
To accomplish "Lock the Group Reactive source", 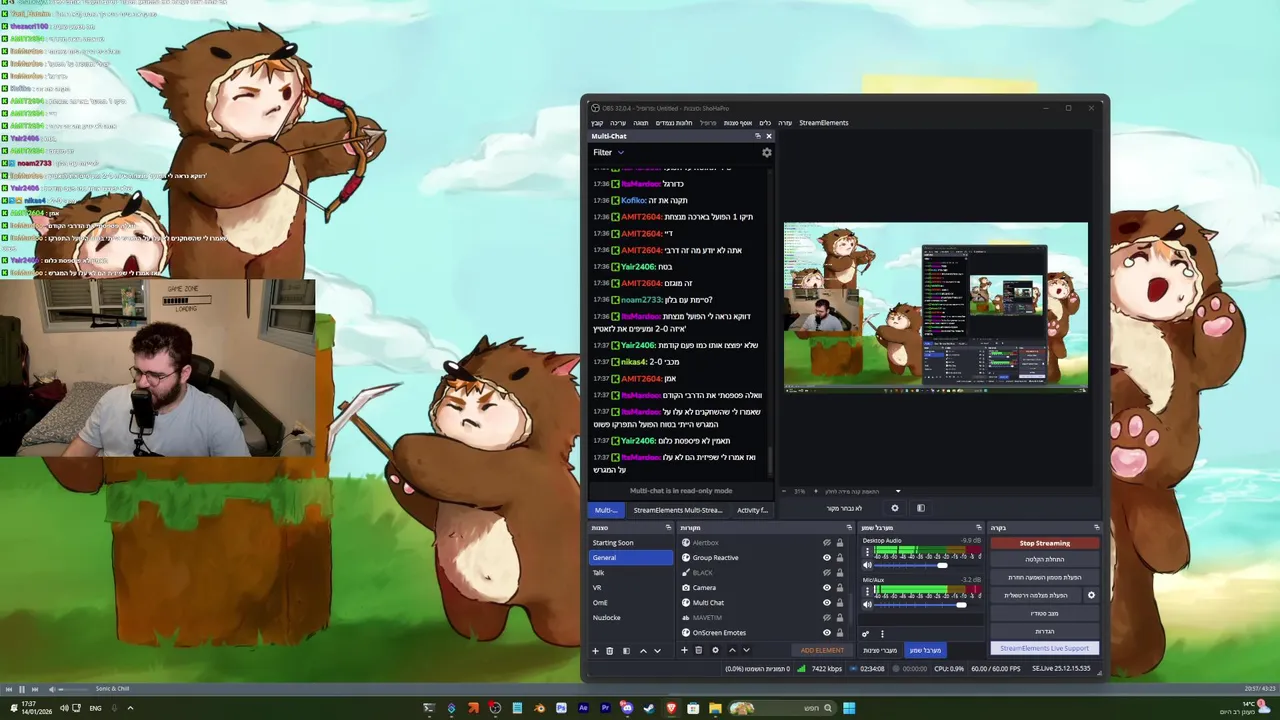I will click(840, 558).
